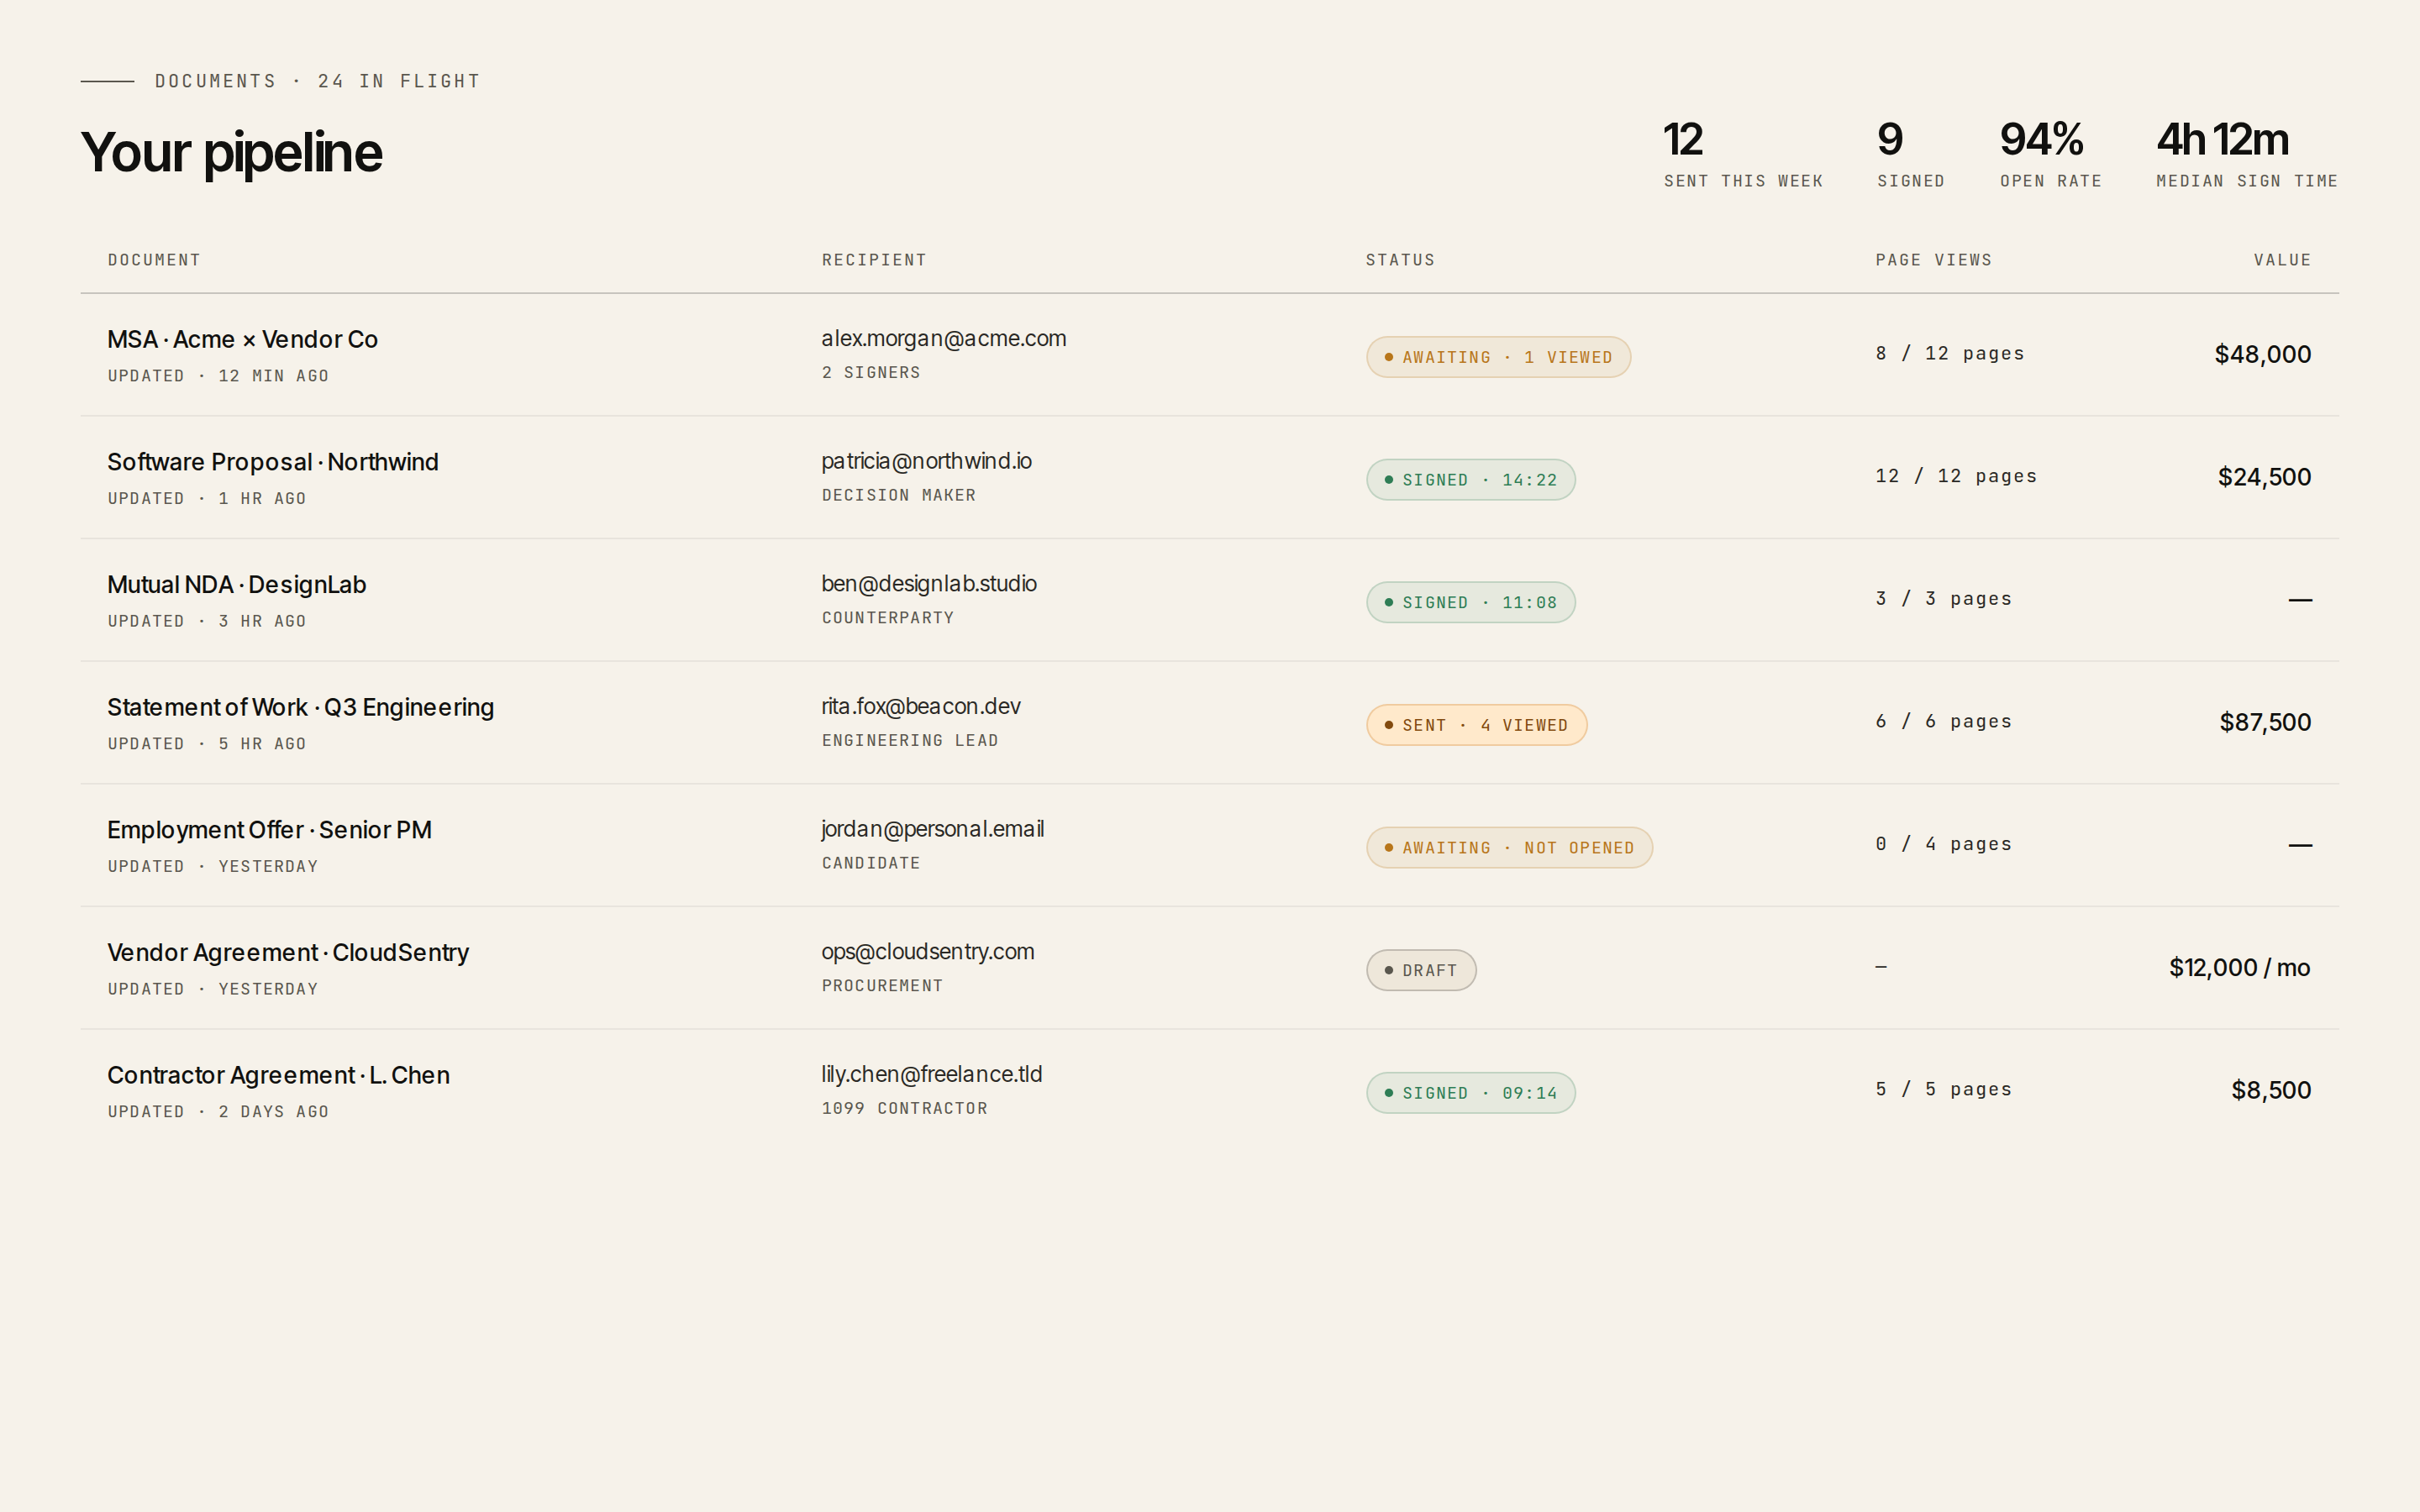Select recipient ops@cloudsentry.com
The image size is (2420, 1512).
click(x=928, y=952)
